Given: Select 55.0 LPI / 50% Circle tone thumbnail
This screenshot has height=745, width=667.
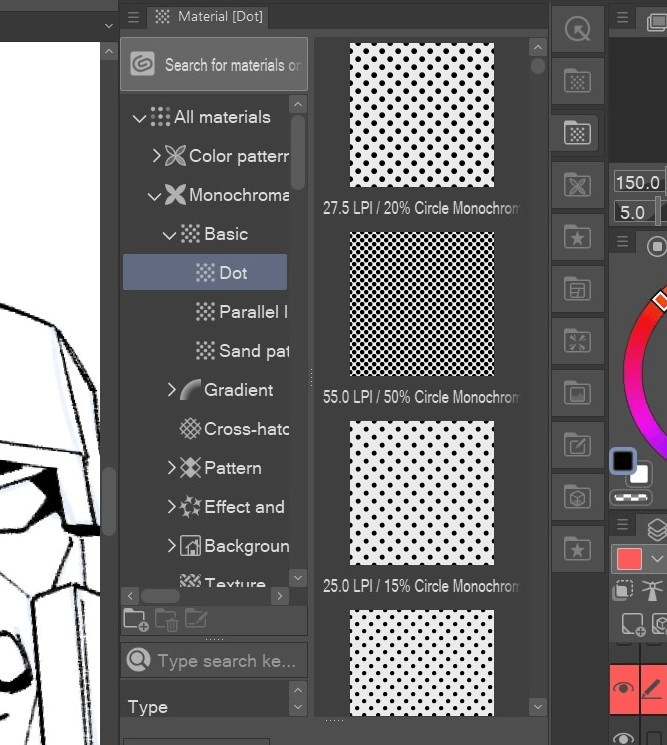Looking at the screenshot, I should click(422, 304).
